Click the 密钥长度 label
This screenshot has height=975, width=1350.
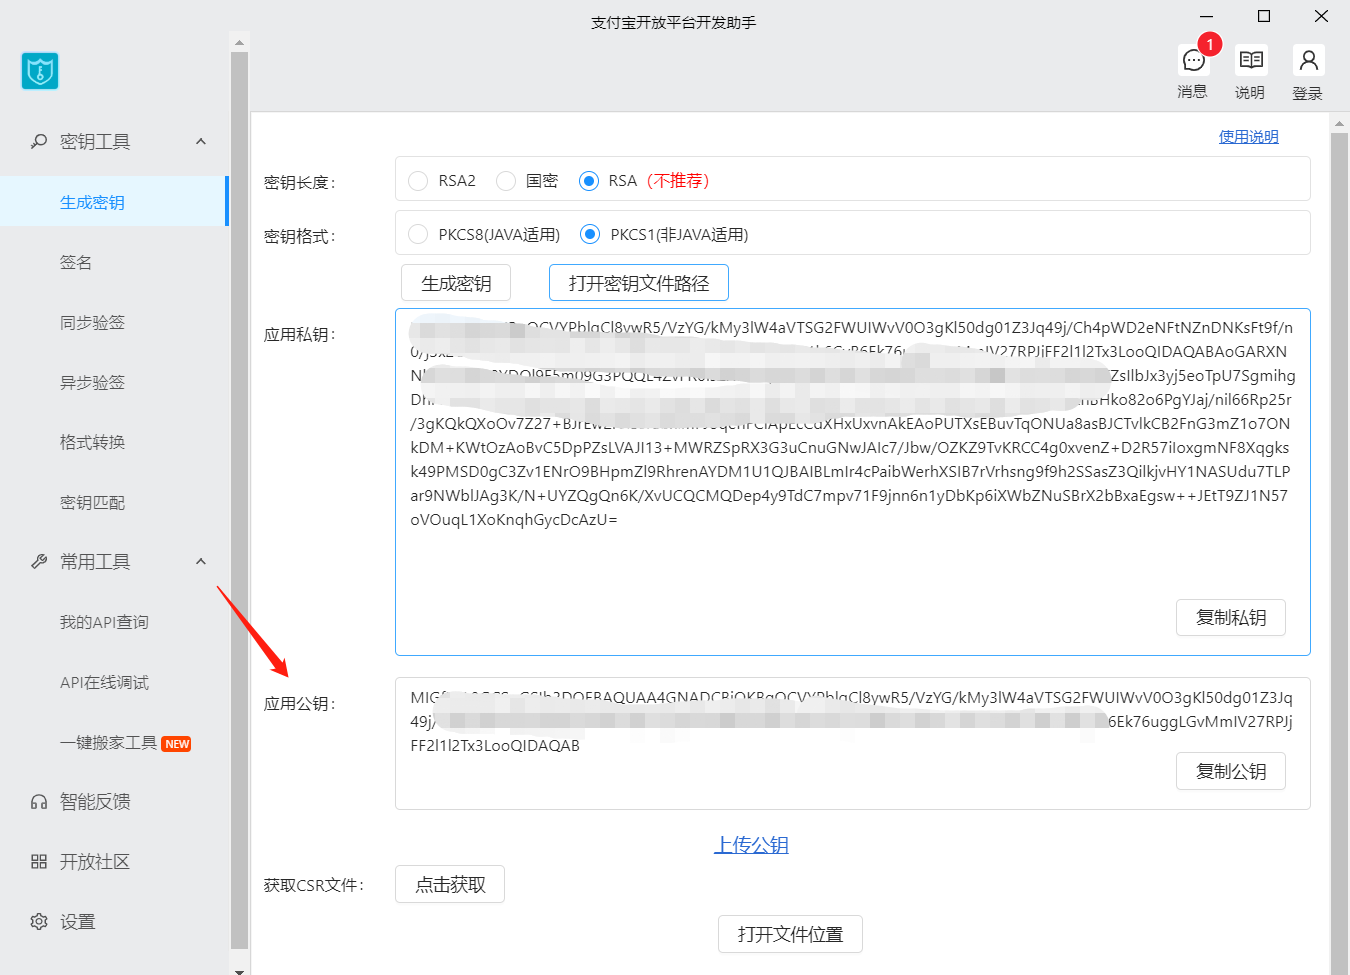click(x=300, y=182)
